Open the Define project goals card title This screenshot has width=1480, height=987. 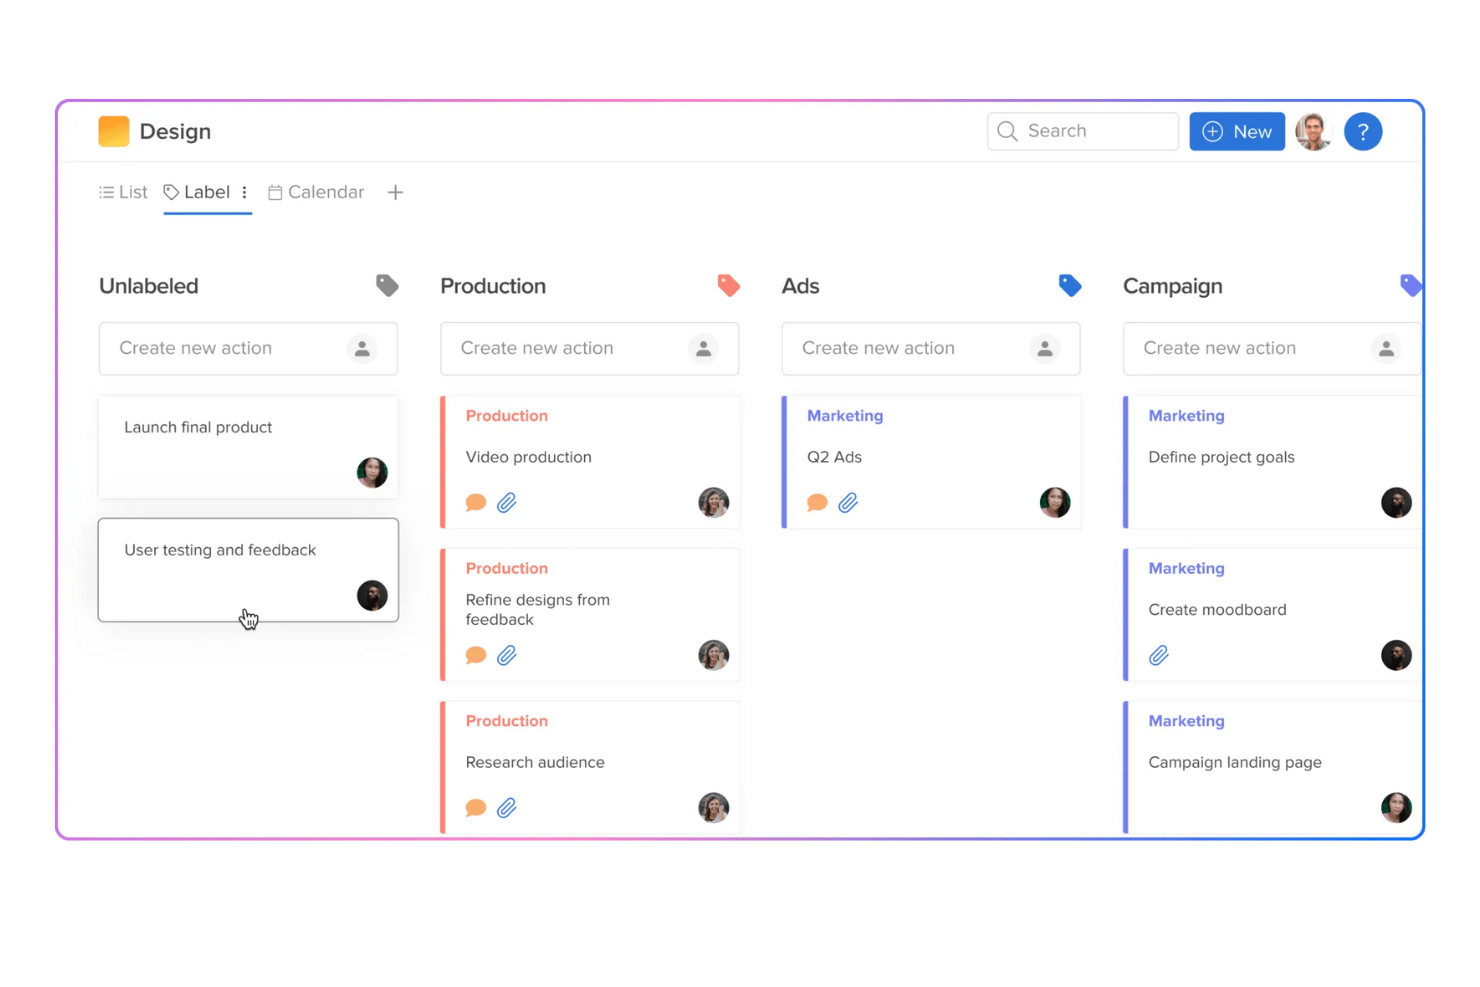click(x=1221, y=458)
